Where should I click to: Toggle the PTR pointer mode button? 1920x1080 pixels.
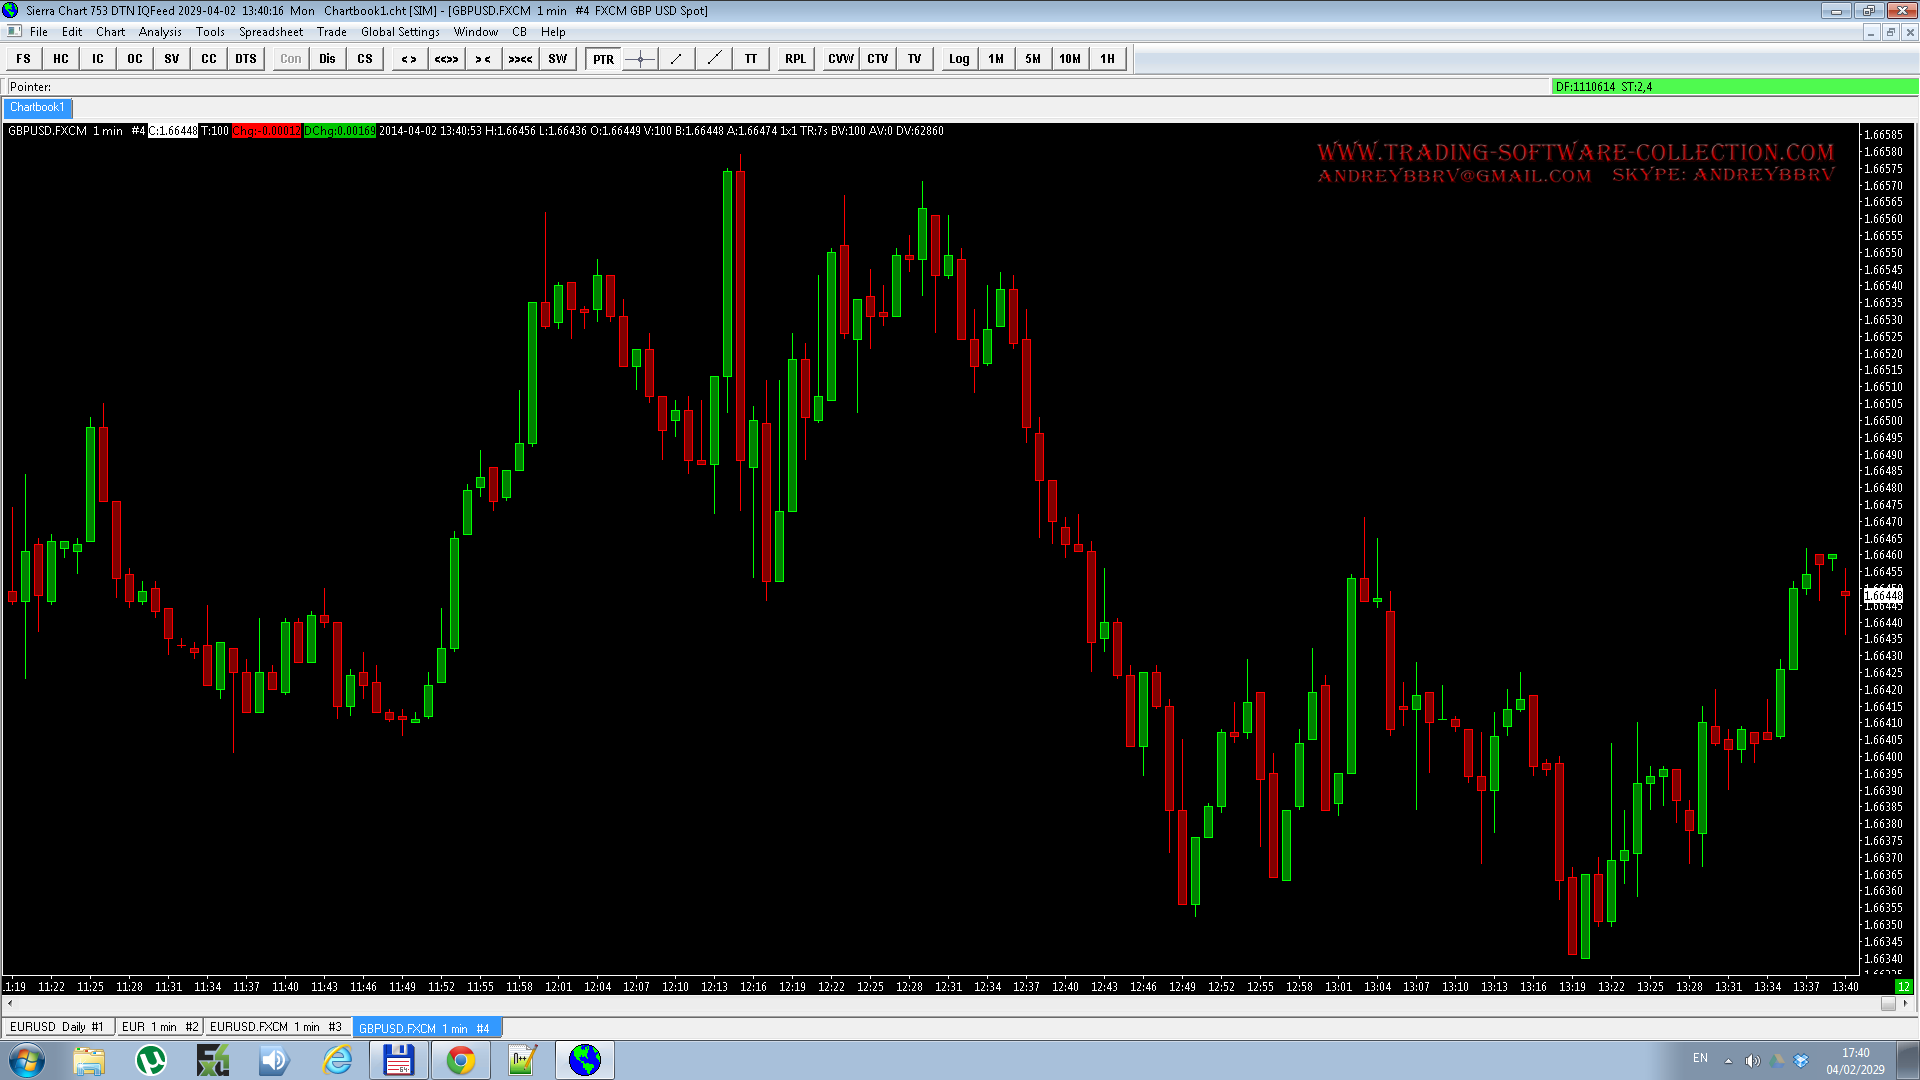pyautogui.click(x=603, y=59)
